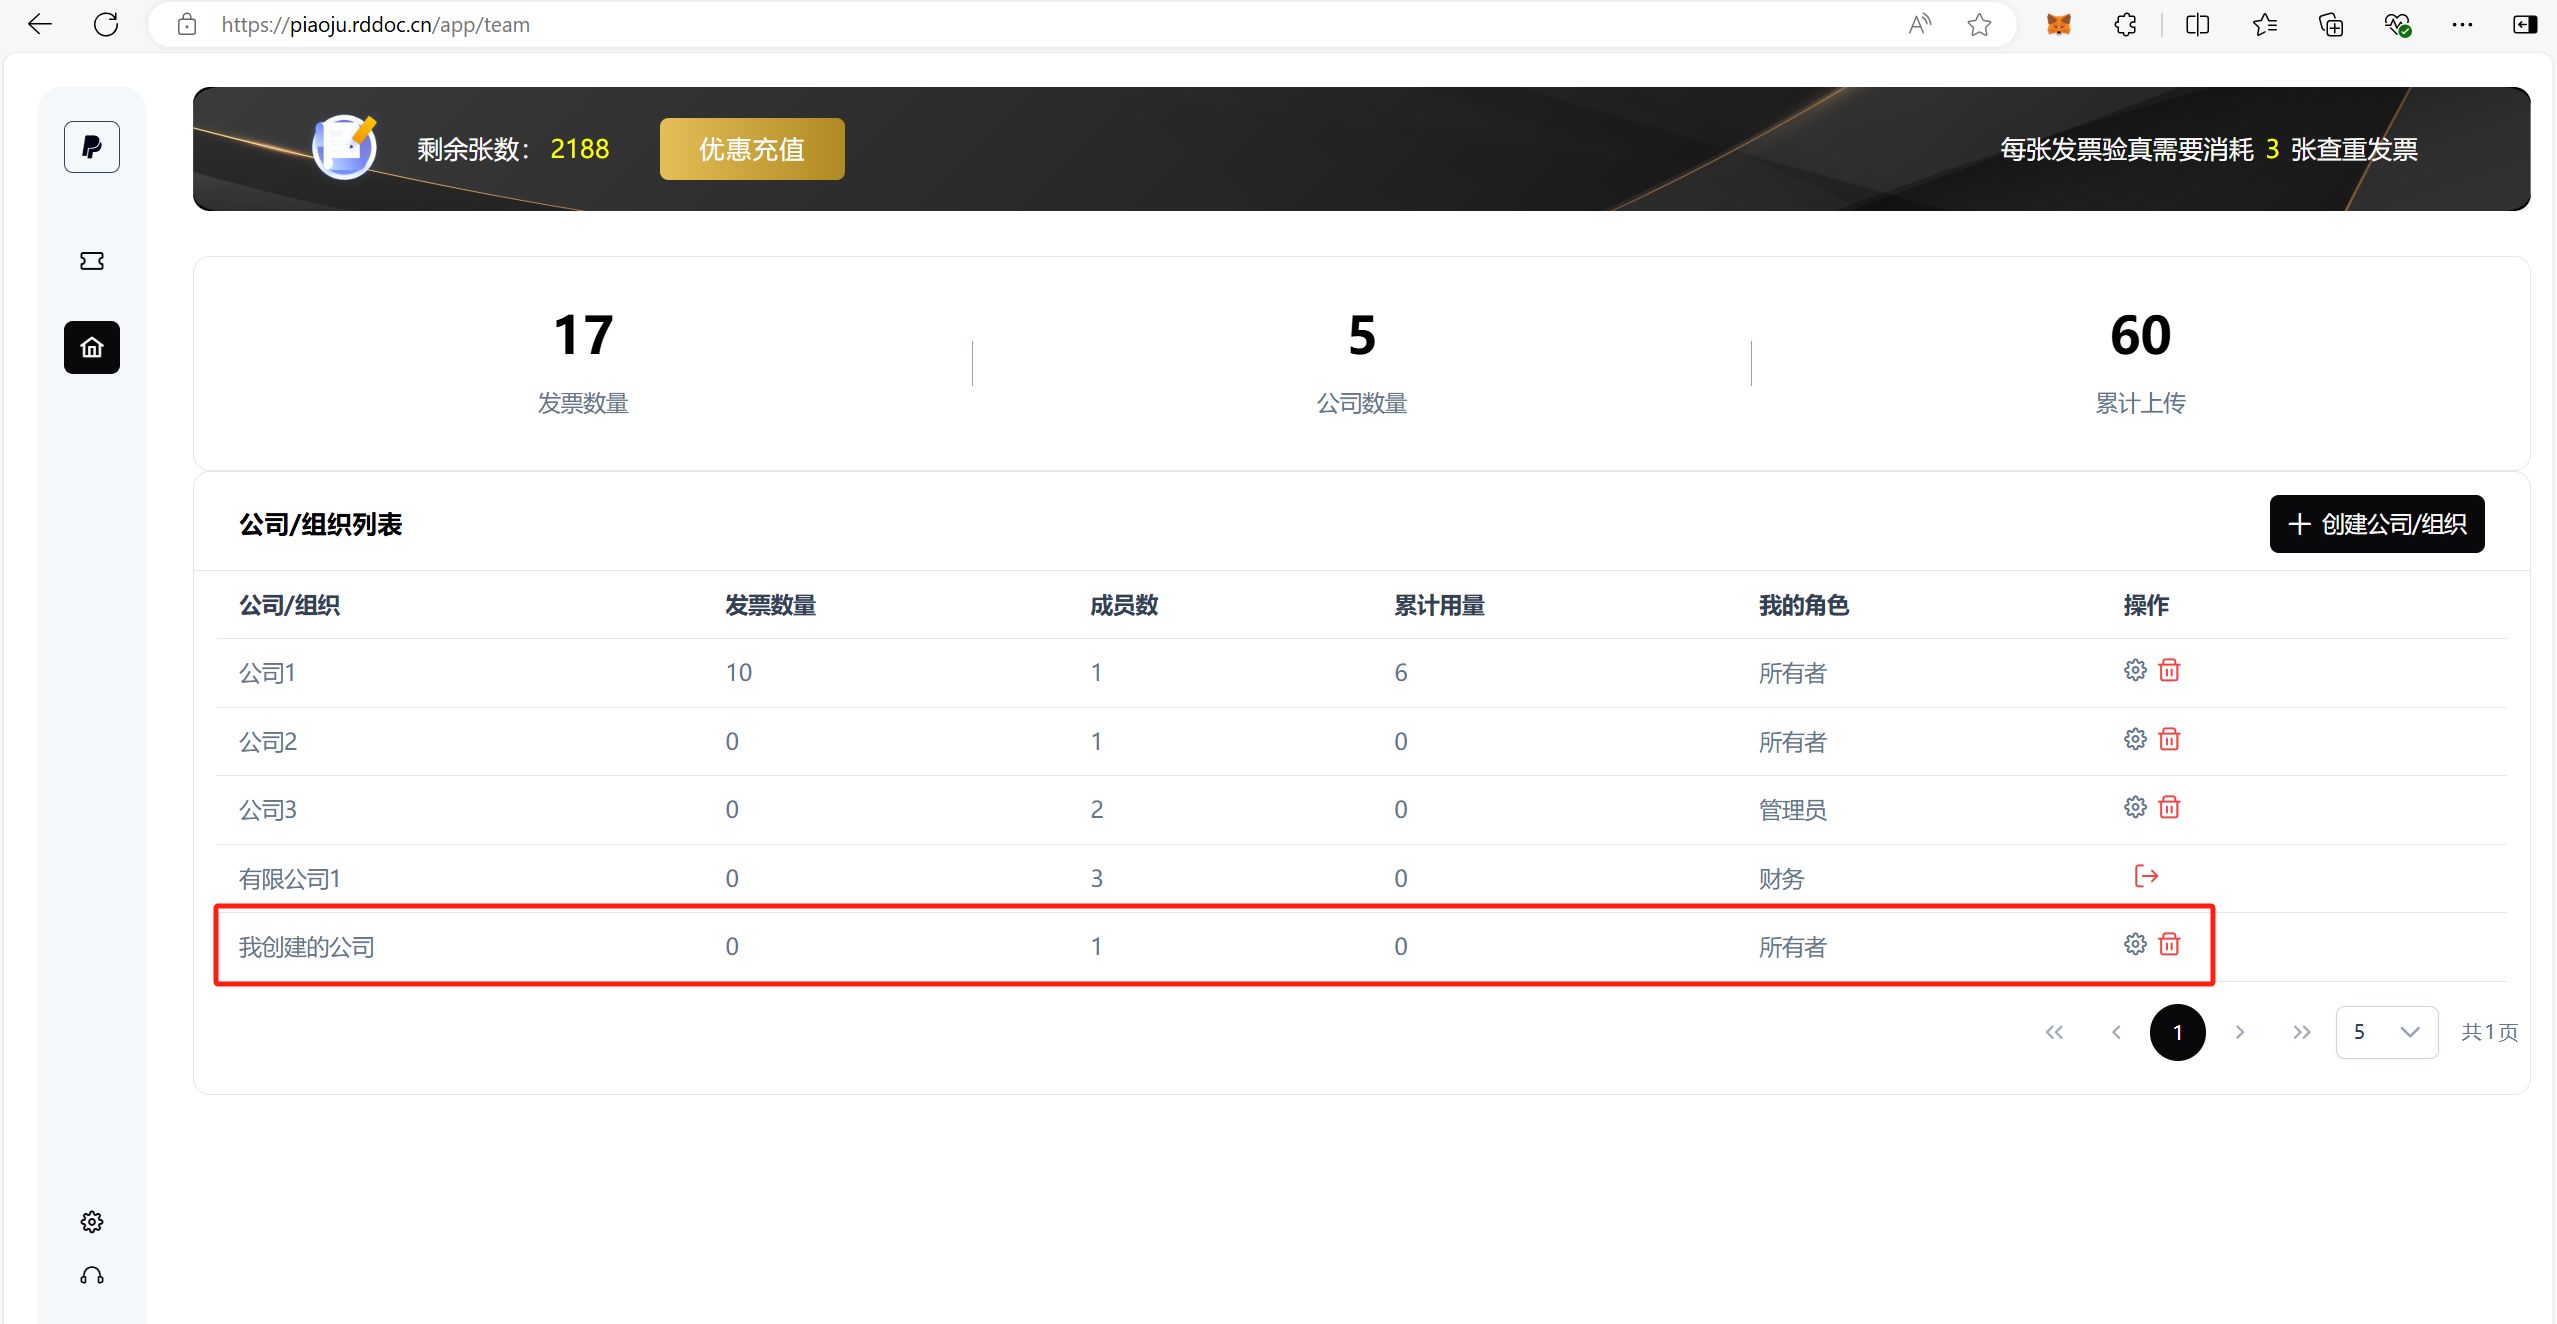
Task: Click the 发票数量 column header
Action: pyautogui.click(x=771, y=605)
